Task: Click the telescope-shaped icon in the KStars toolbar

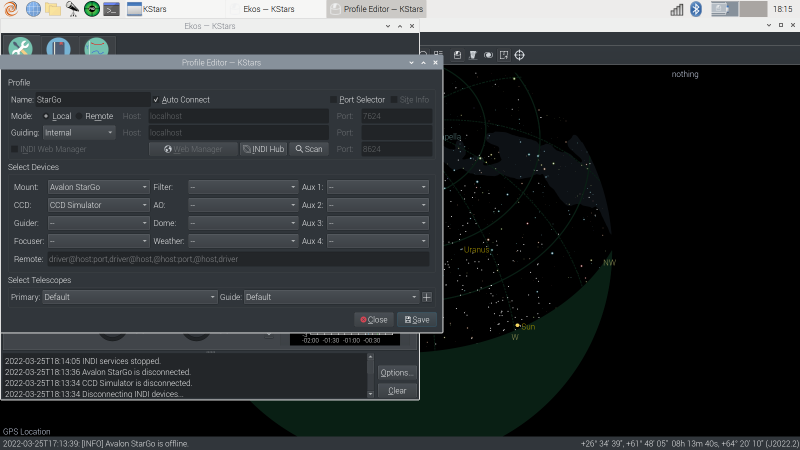Action: 473,55
